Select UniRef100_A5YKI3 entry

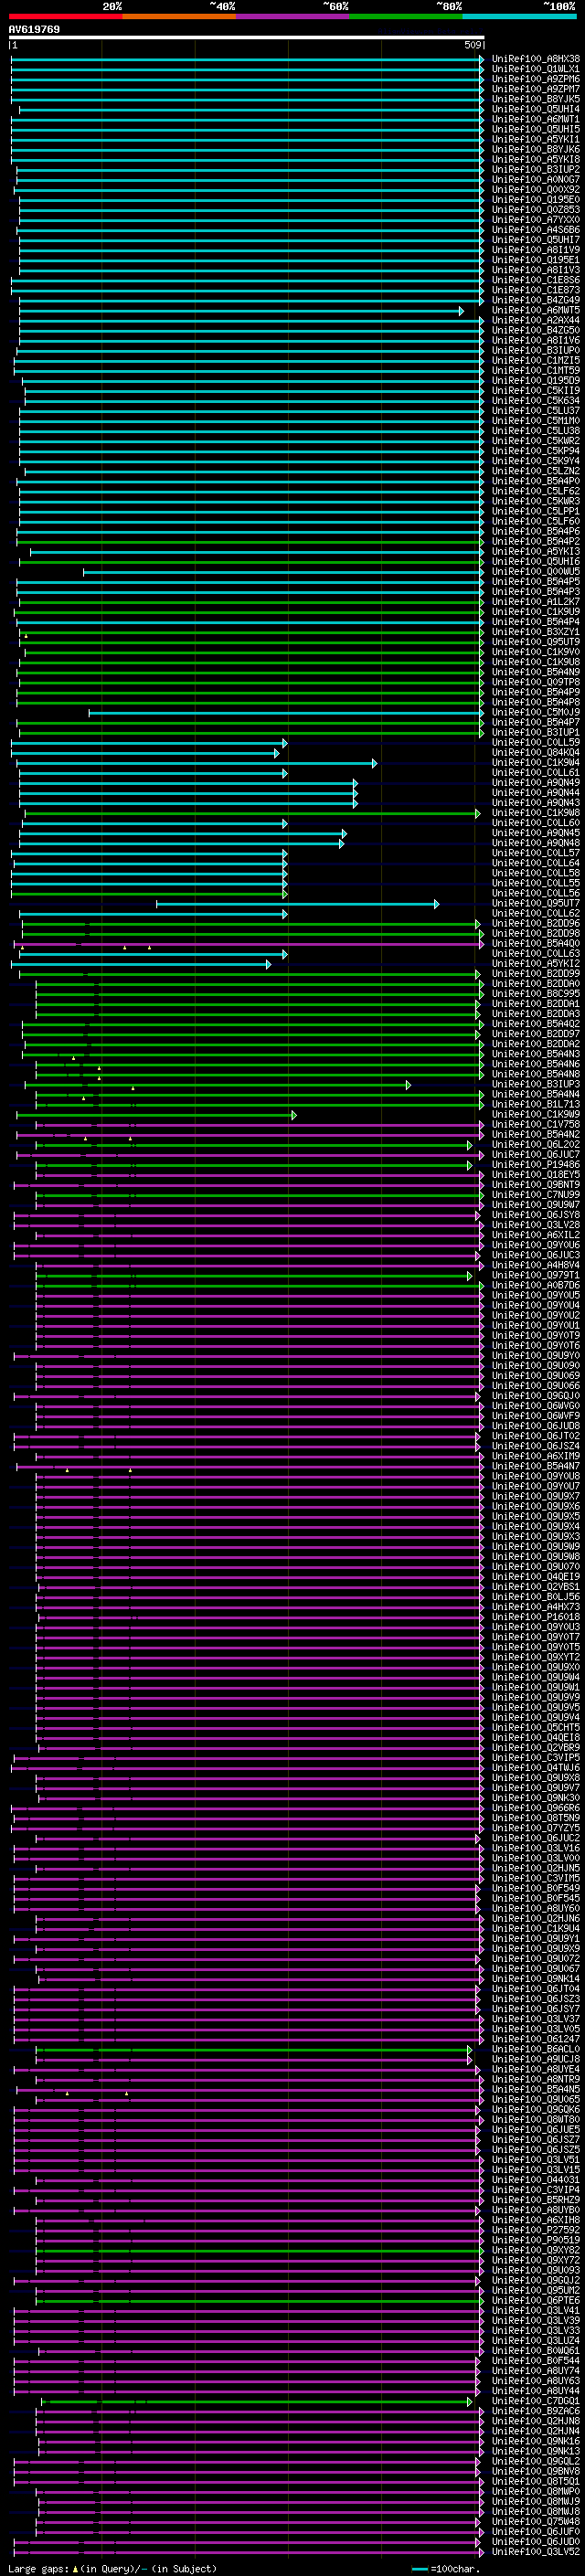click(x=536, y=552)
